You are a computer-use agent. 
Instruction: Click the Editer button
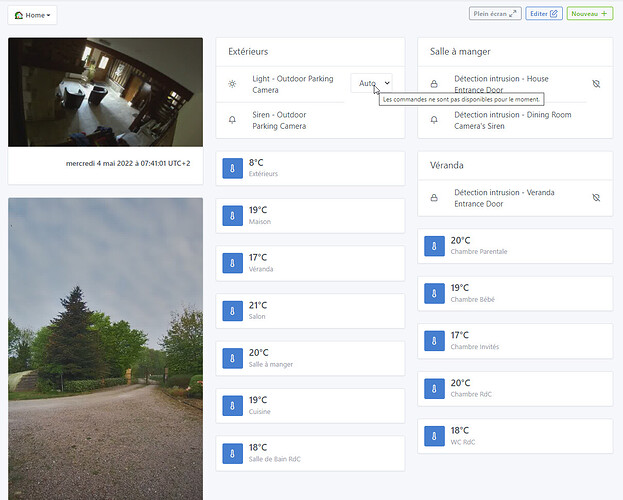(x=543, y=14)
